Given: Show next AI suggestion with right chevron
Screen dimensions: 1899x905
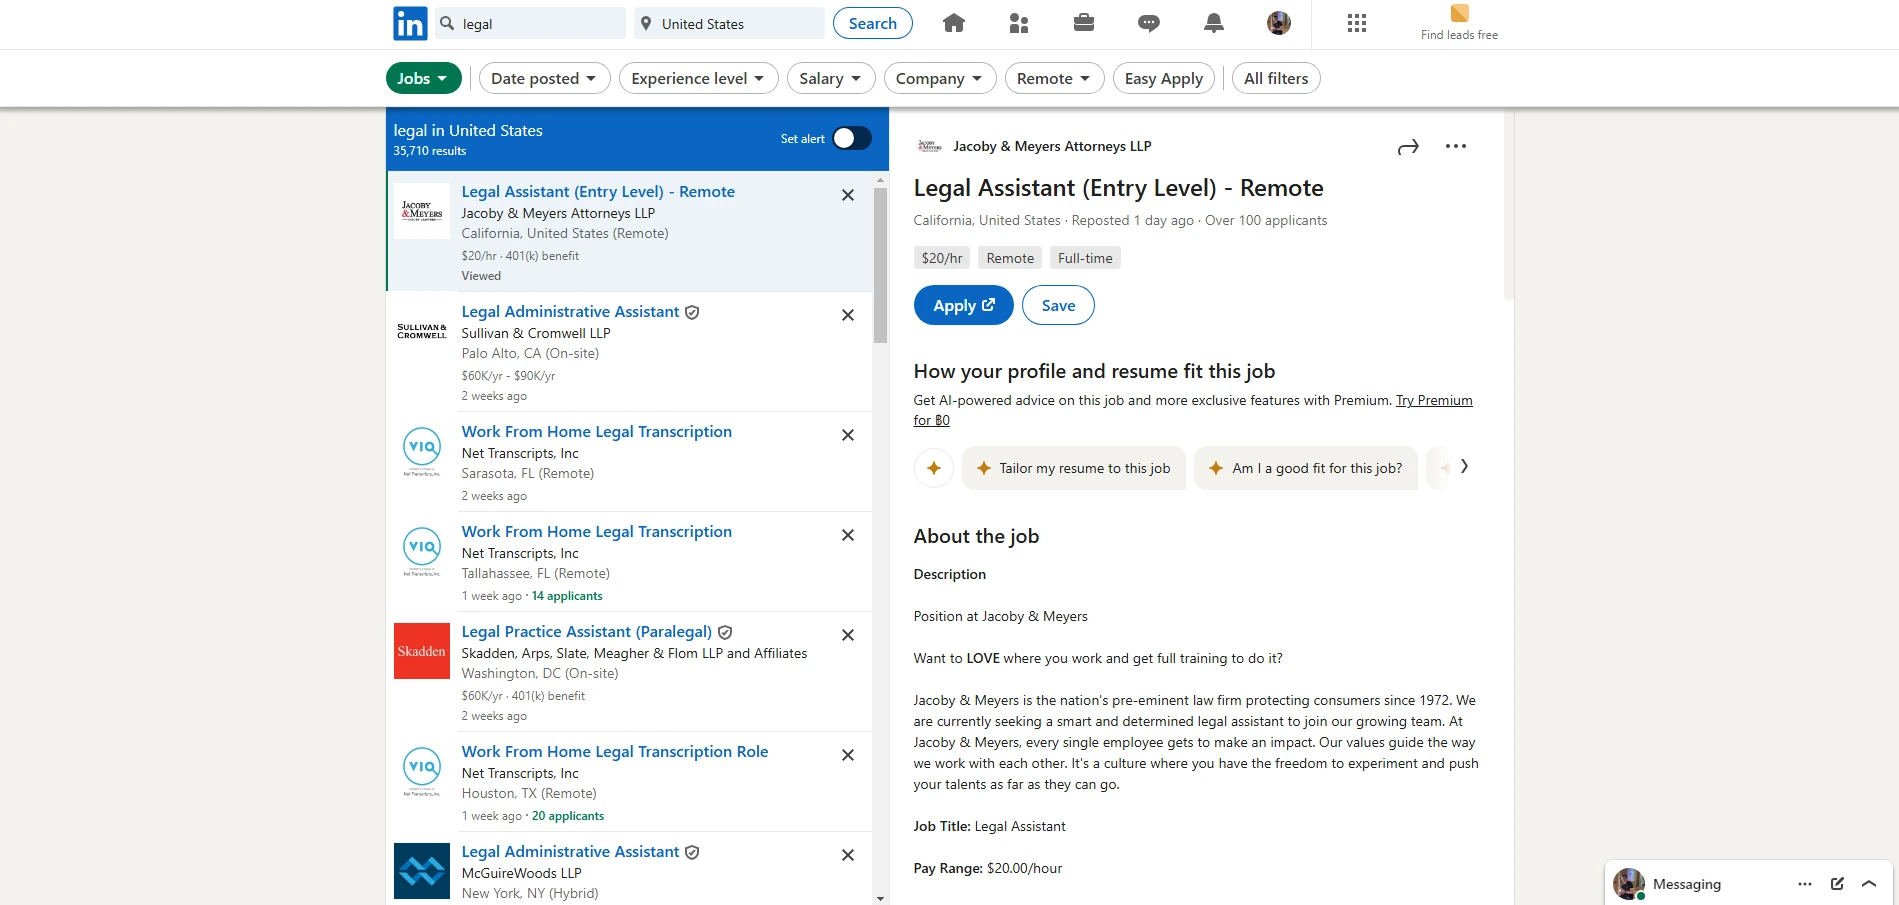Looking at the screenshot, I should pos(1464,466).
